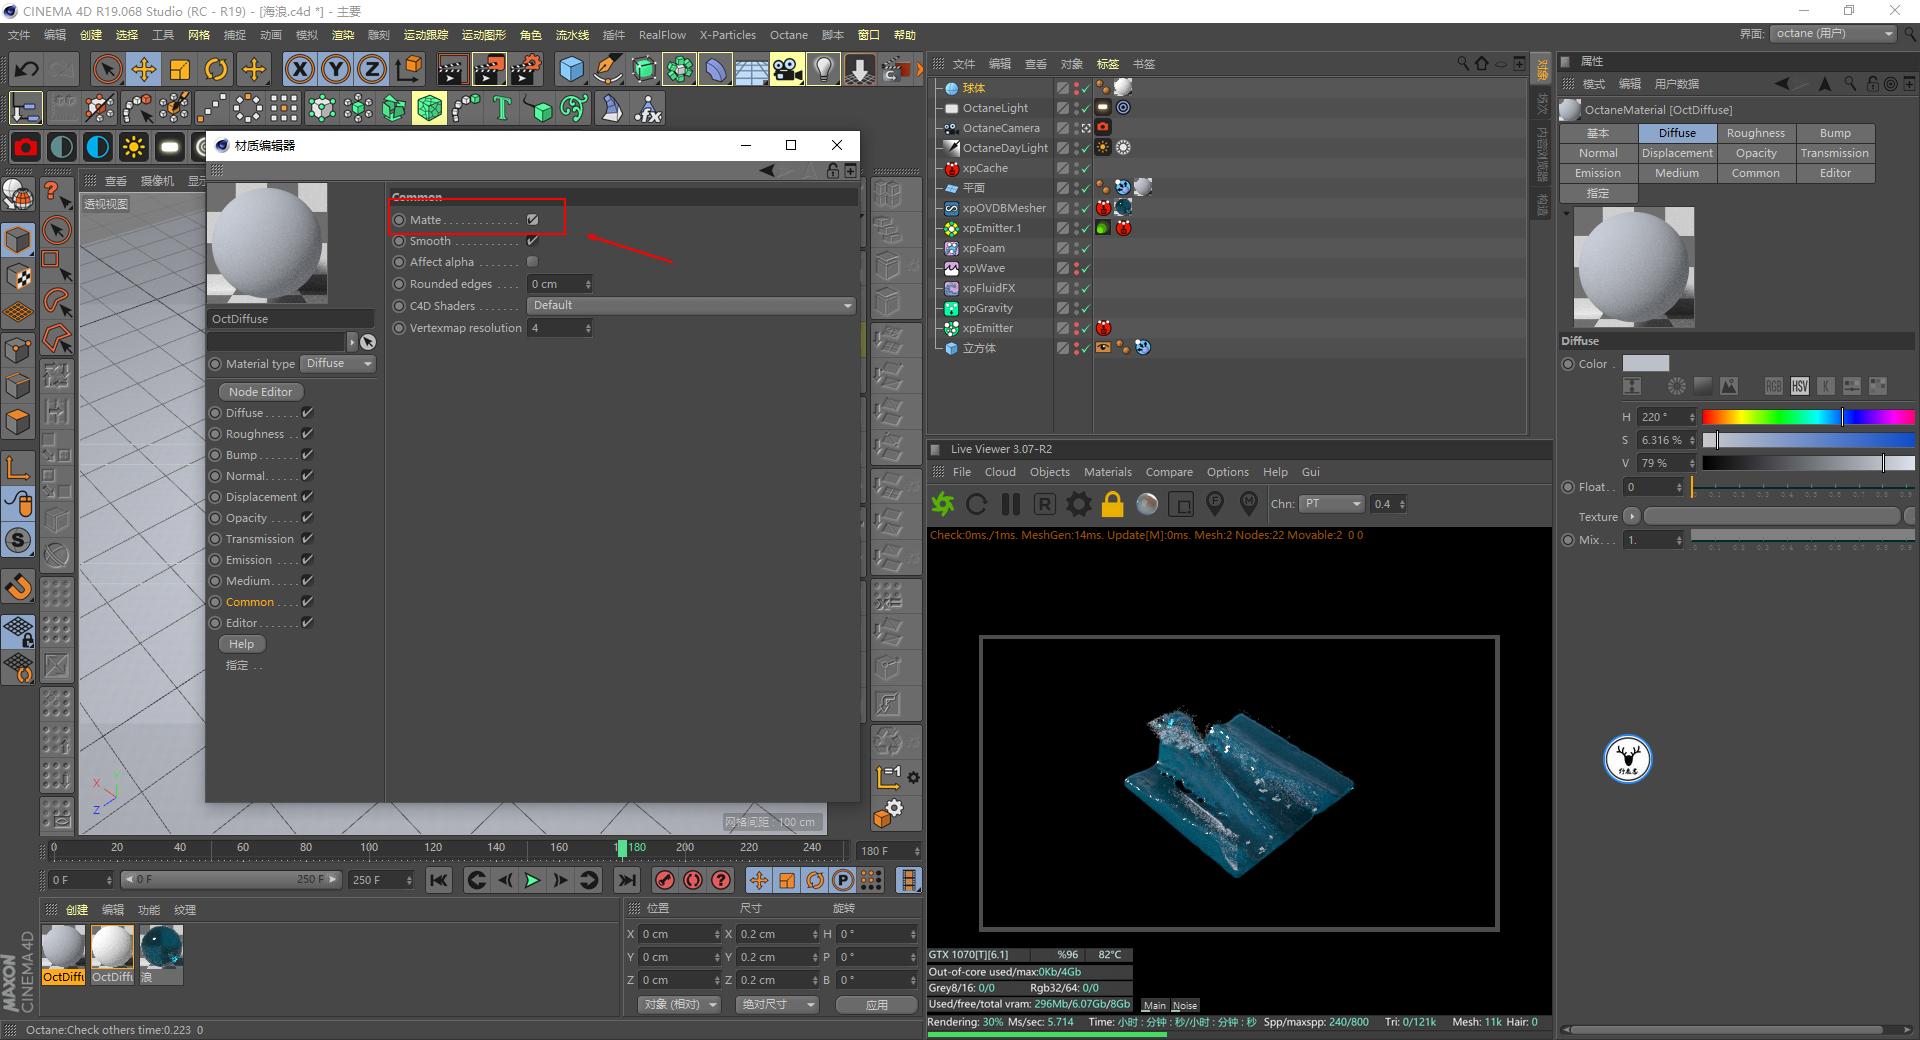The image size is (1920, 1040).
Task: Disable the Smooth checkbox
Action: point(532,241)
